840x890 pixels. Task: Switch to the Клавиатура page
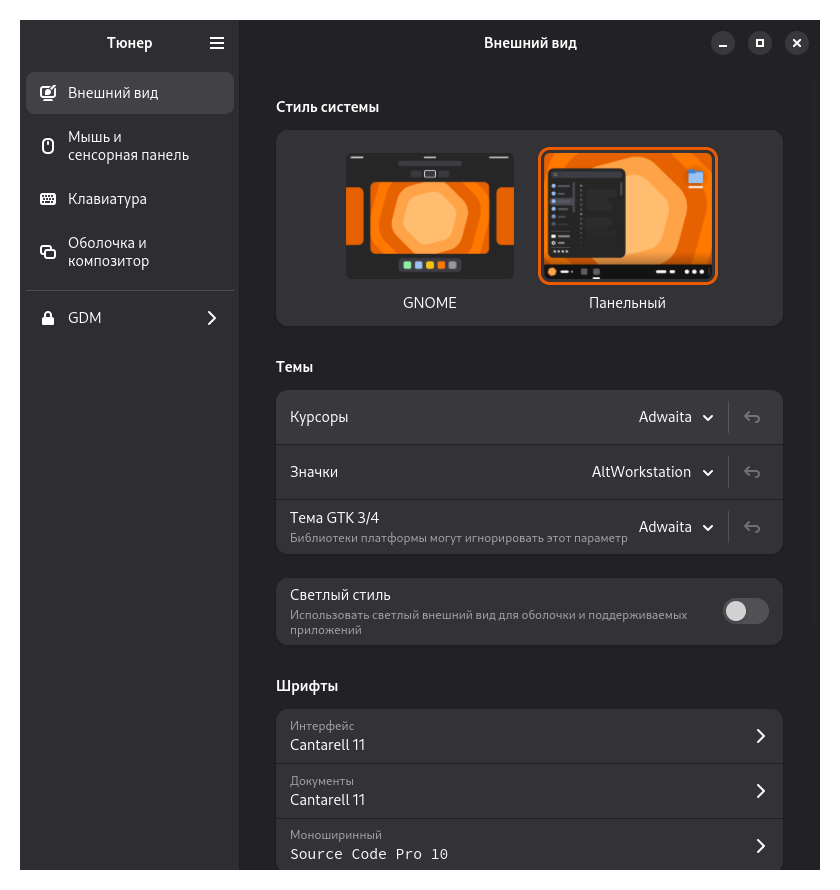pos(130,199)
